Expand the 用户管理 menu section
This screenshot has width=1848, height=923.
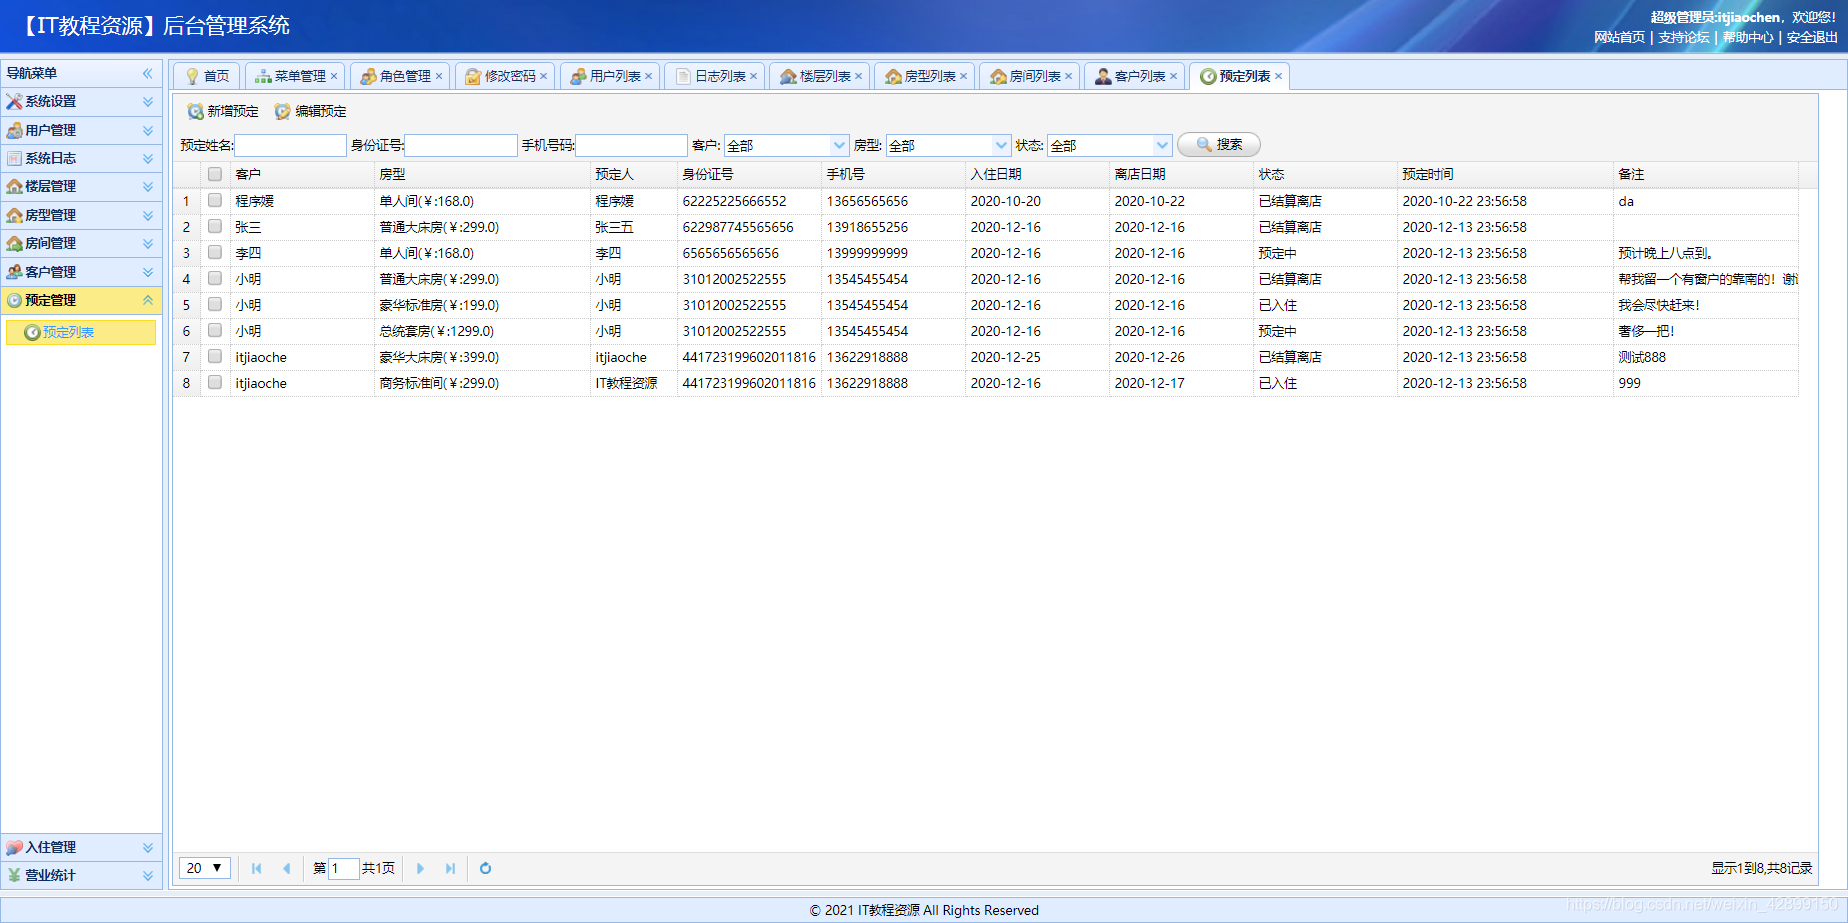coord(148,130)
